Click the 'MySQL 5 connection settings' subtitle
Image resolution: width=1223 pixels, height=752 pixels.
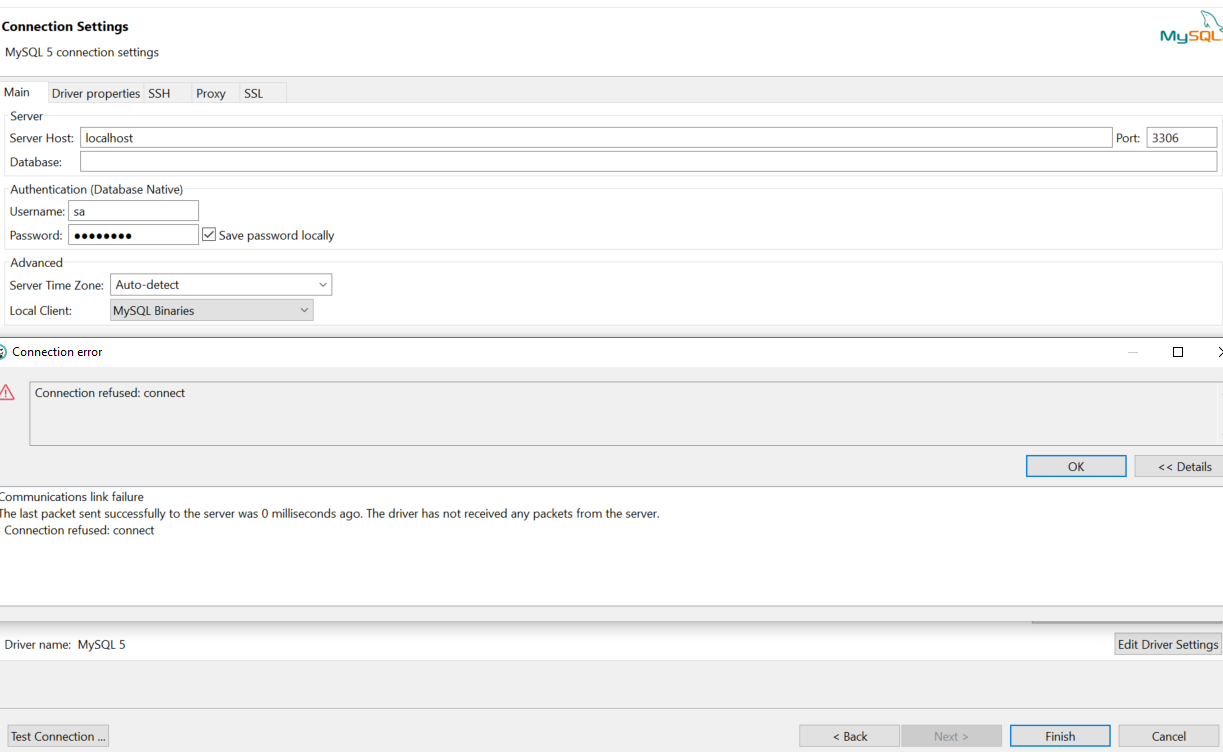click(82, 52)
